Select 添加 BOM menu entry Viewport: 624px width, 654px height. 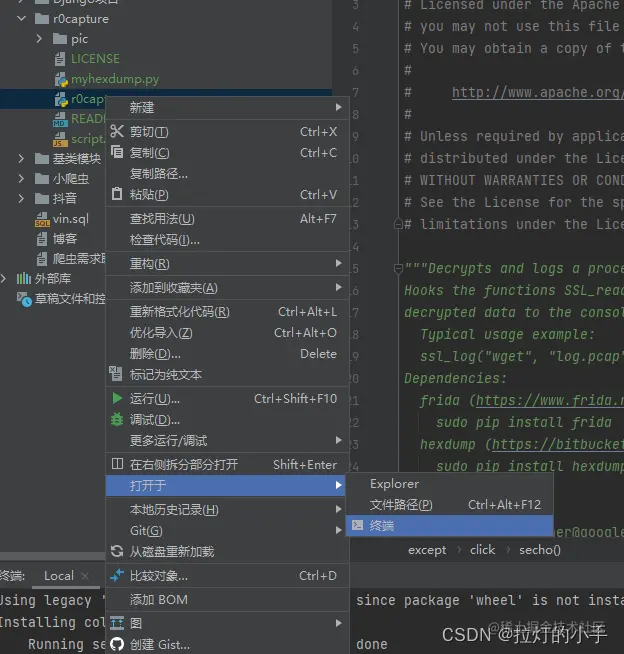tap(227, 600)
